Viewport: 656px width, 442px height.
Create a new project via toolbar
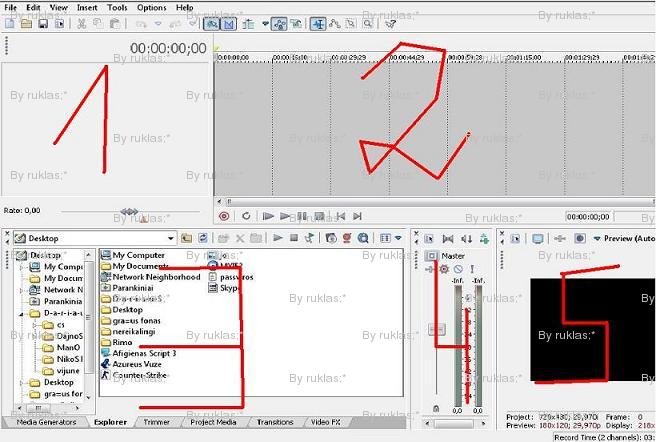[x=9, y=24]
